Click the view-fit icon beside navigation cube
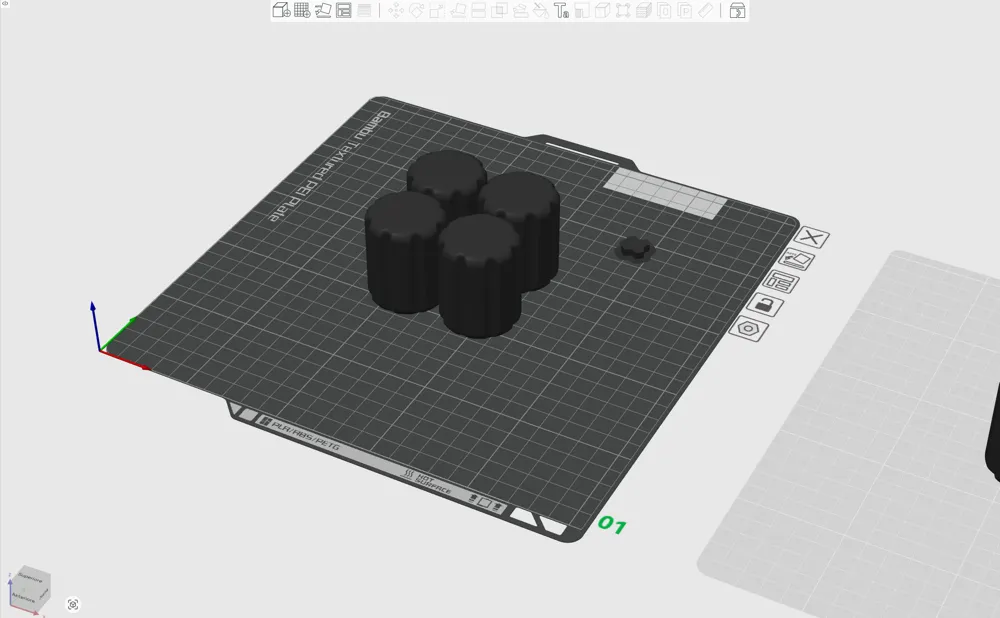This screenshot has height=618, width=1000. click(73, 604)
